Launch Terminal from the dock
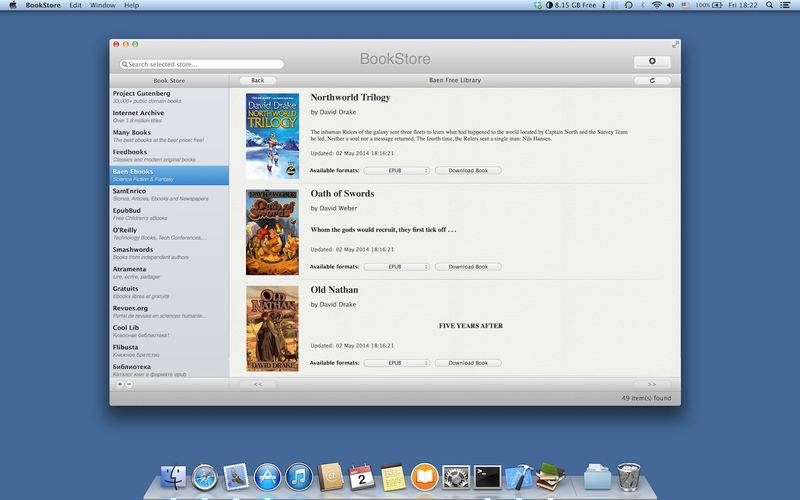Image resolution: width=800 pixels, height=500 pixels. pos(488,478)
